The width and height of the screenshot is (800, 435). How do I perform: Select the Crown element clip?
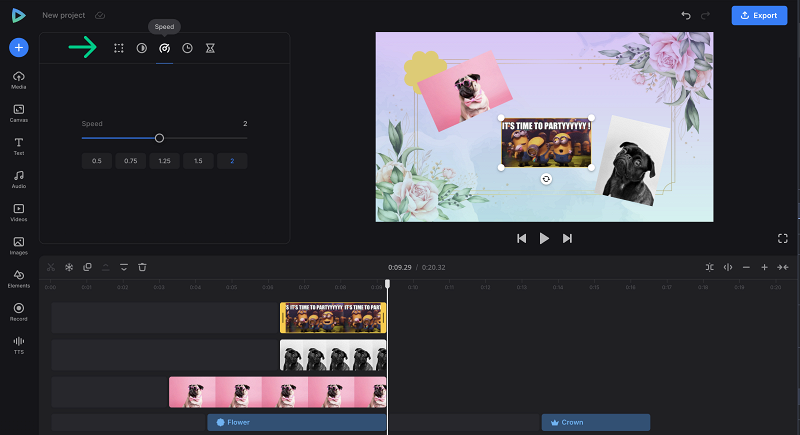coord(595,422)
